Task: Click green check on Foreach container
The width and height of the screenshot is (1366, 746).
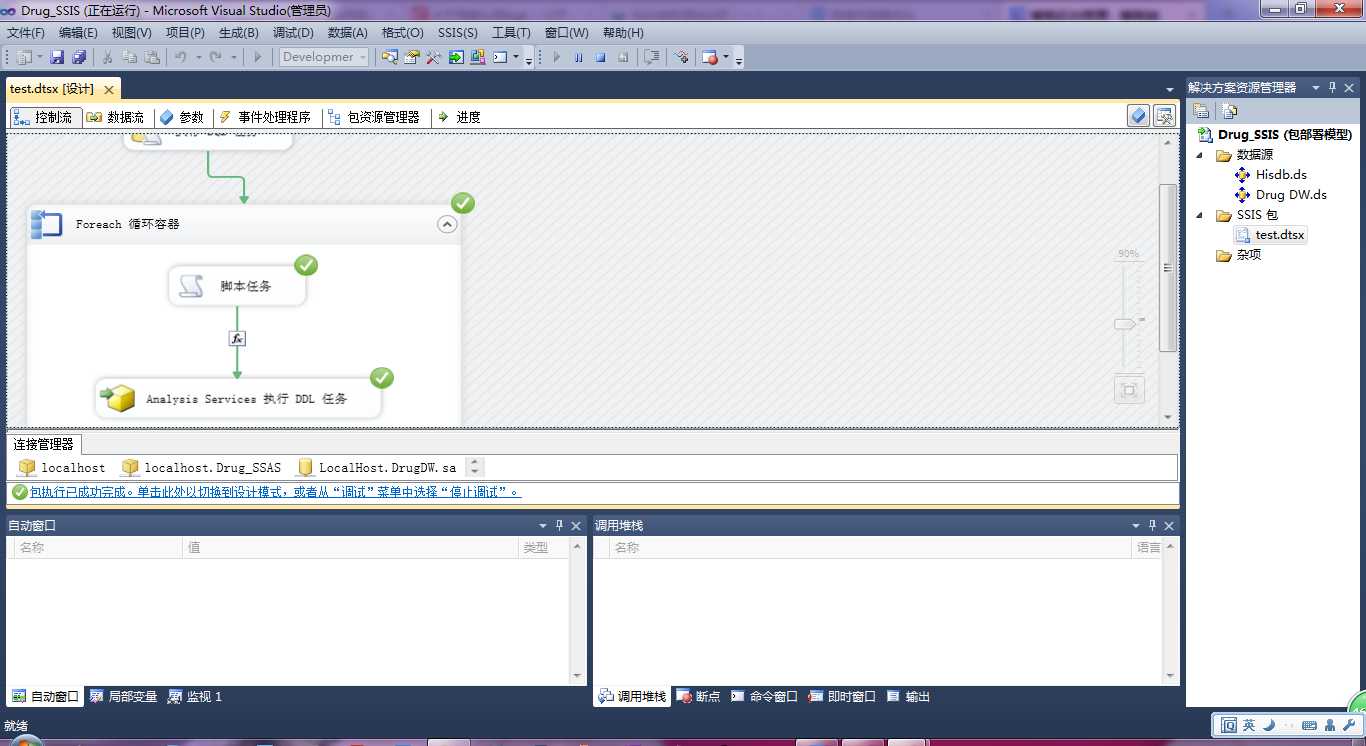Action: tap(463, 203)
